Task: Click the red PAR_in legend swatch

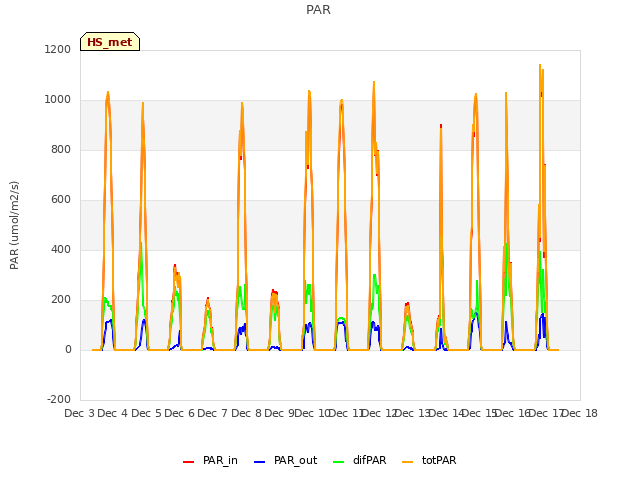Action: point(189,462)
